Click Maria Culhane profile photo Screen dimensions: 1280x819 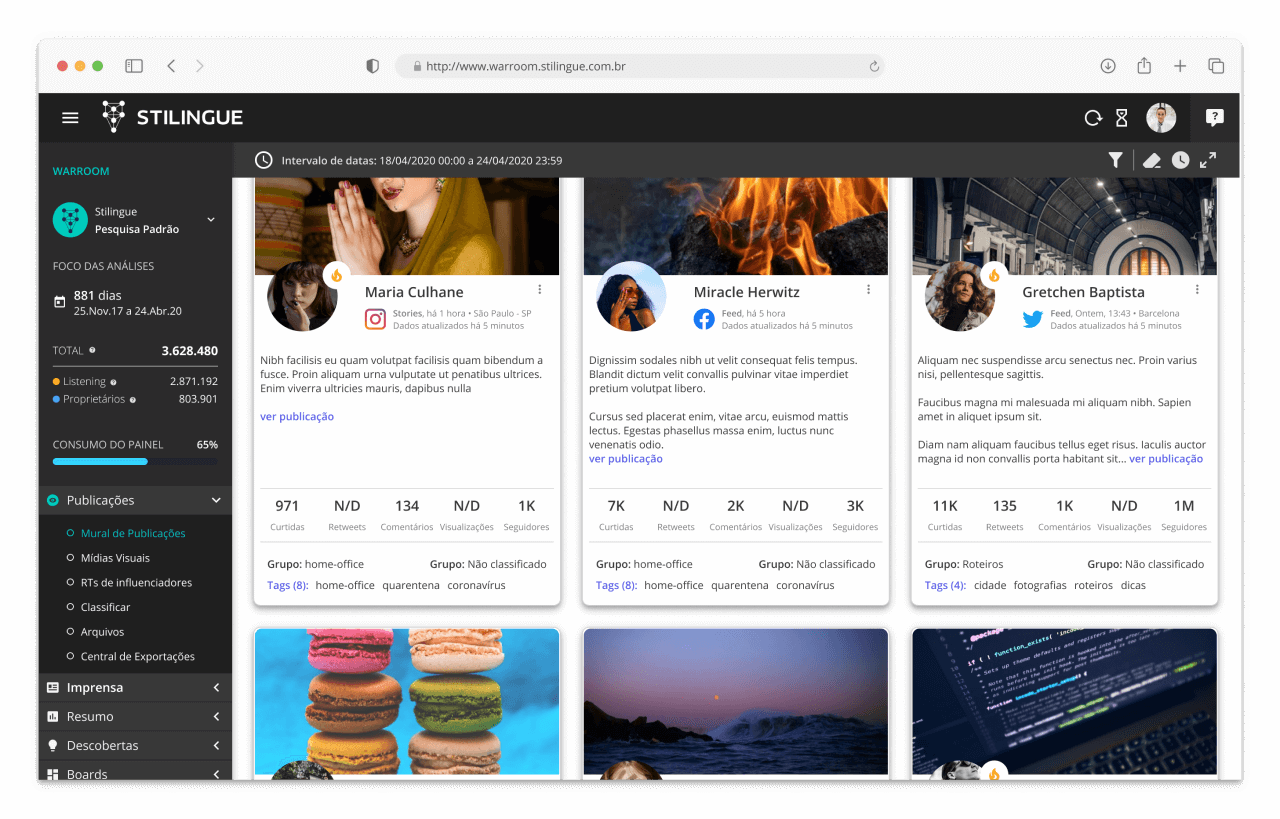tap(302, 296)
